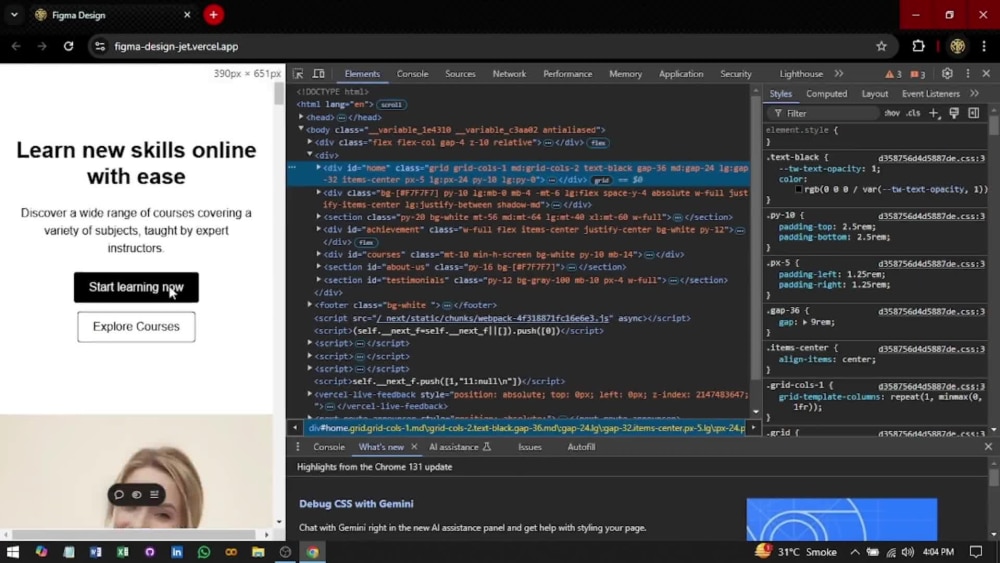The height and width of the screenshot is (563, 1000).
Task: Close the What's new drawer tab
Action: [414, 447]
